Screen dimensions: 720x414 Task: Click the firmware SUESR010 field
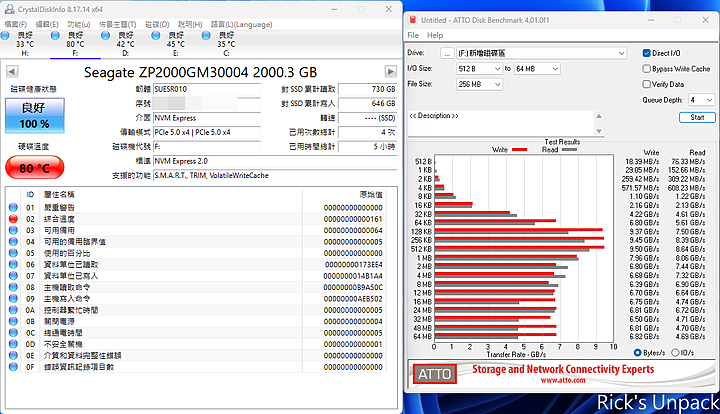tap(207, 89)
